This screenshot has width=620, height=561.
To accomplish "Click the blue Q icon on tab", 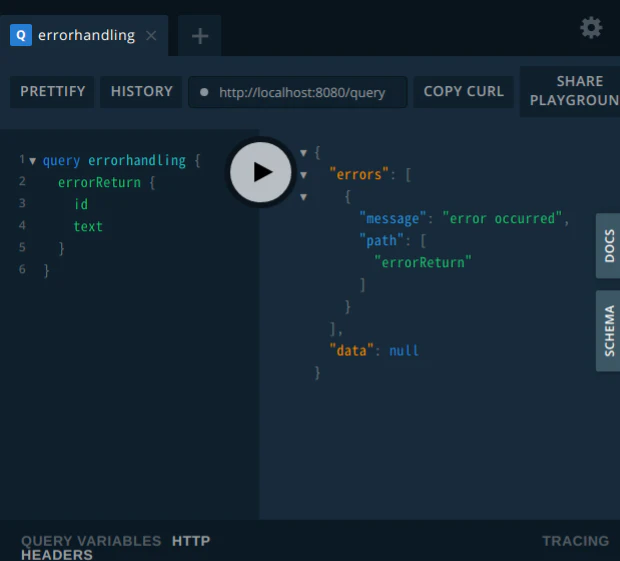I will (21, 35).
